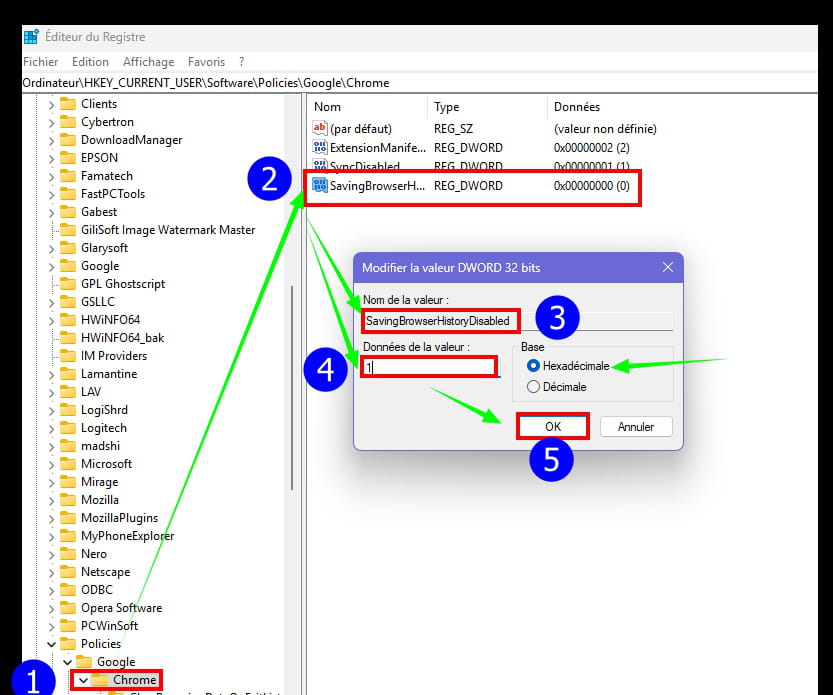Select the IM Providers folder icon

[x=67, y=355]
